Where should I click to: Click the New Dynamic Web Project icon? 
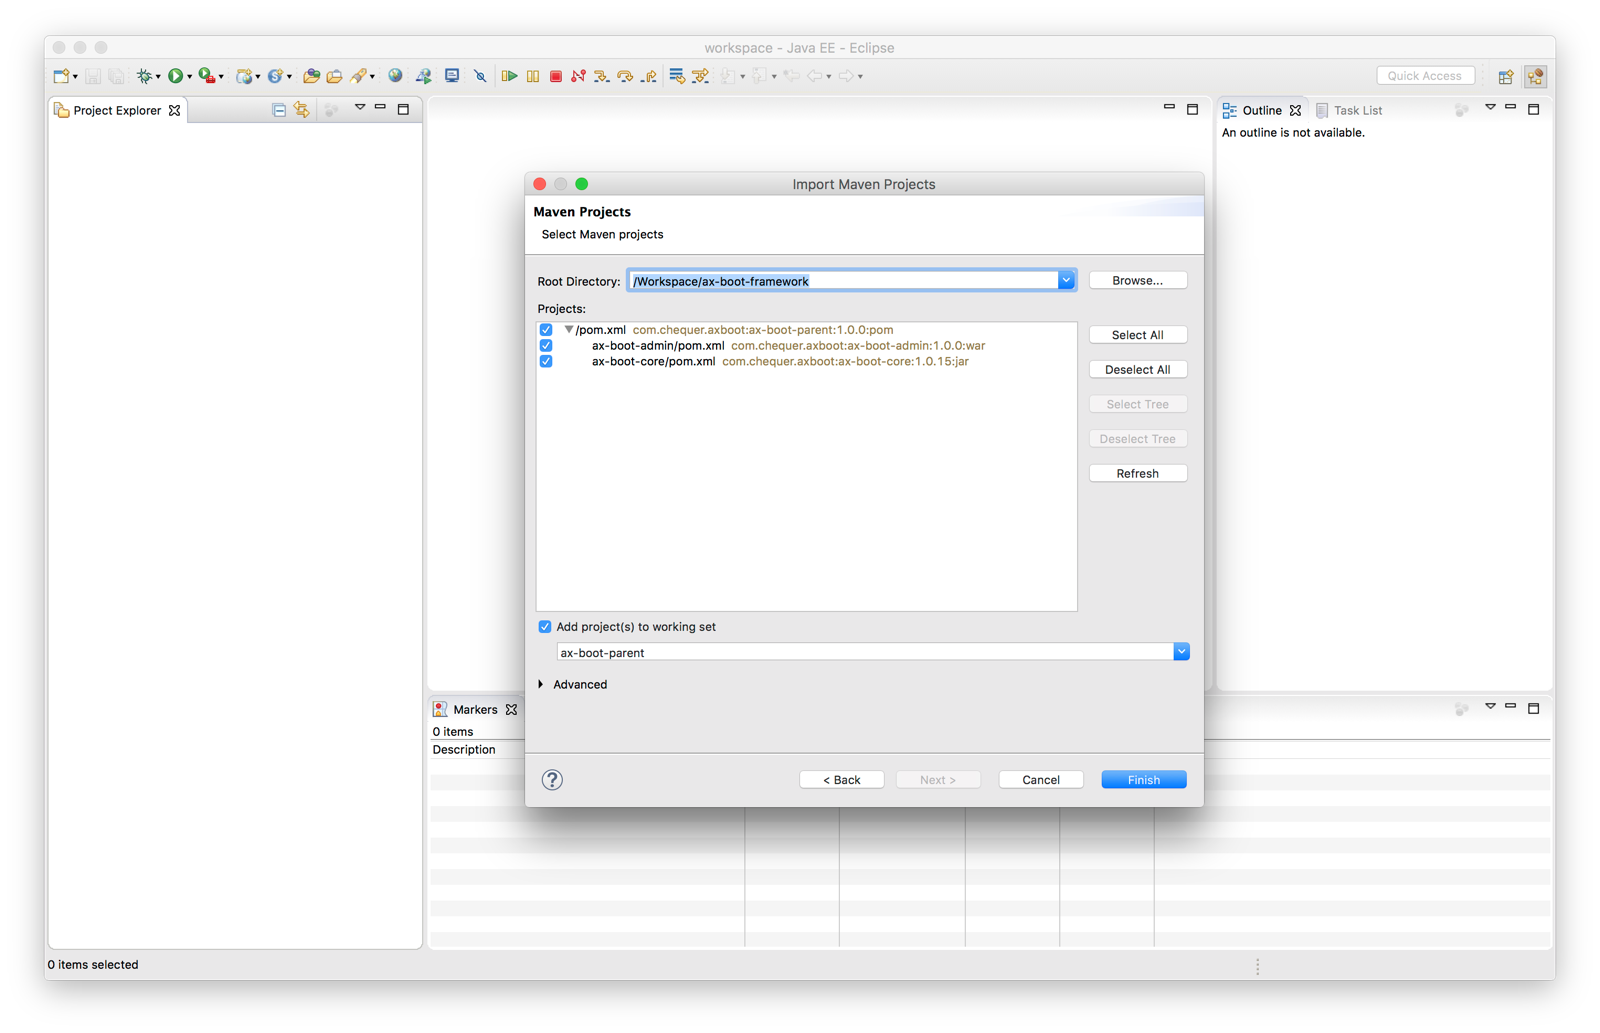243,76
